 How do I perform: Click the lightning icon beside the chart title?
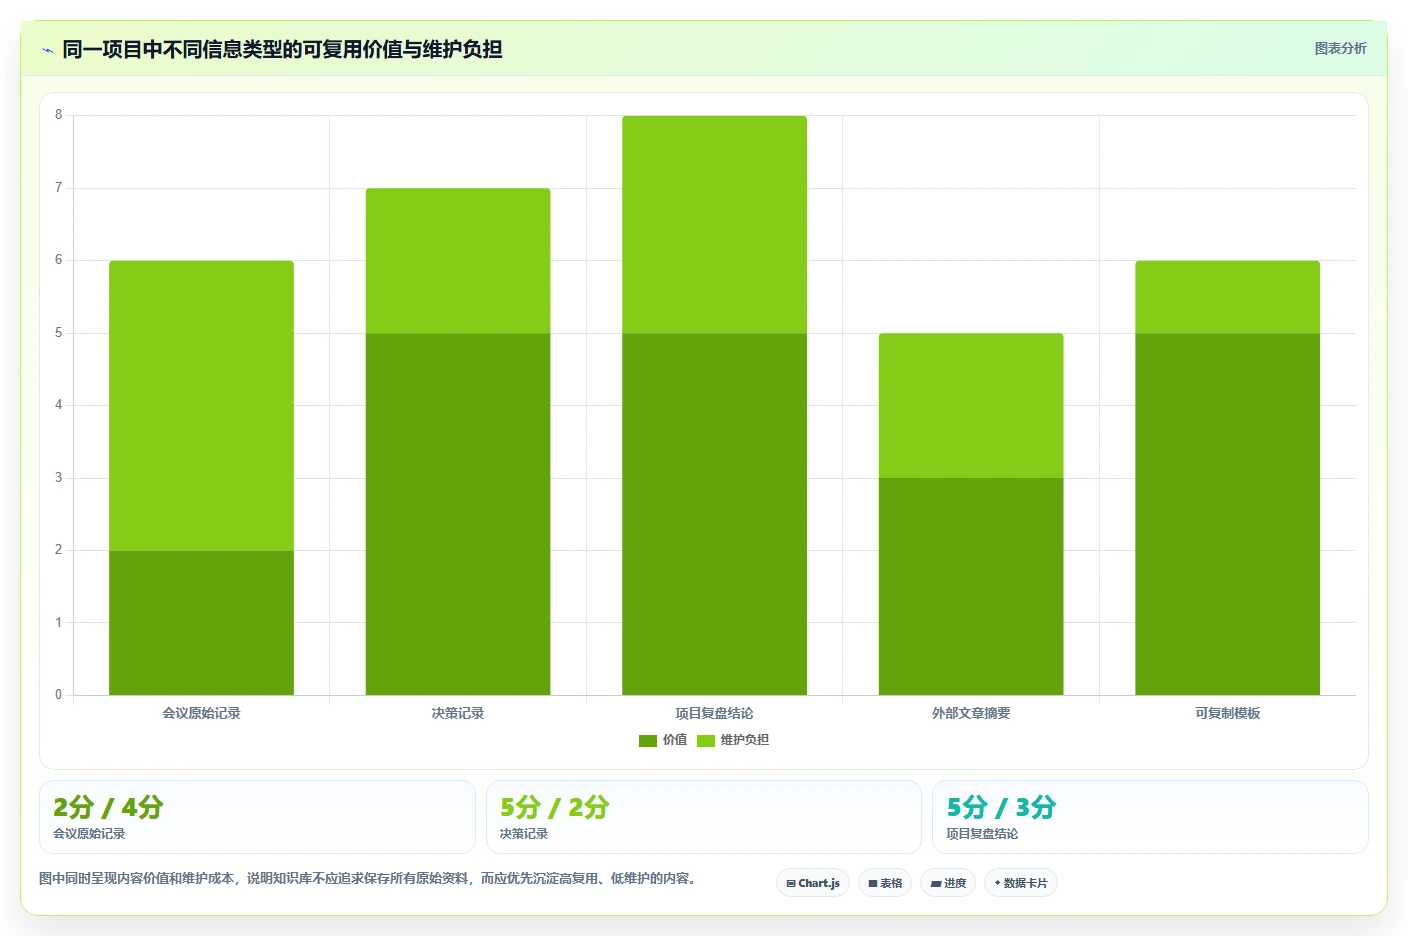coord(47,50)
